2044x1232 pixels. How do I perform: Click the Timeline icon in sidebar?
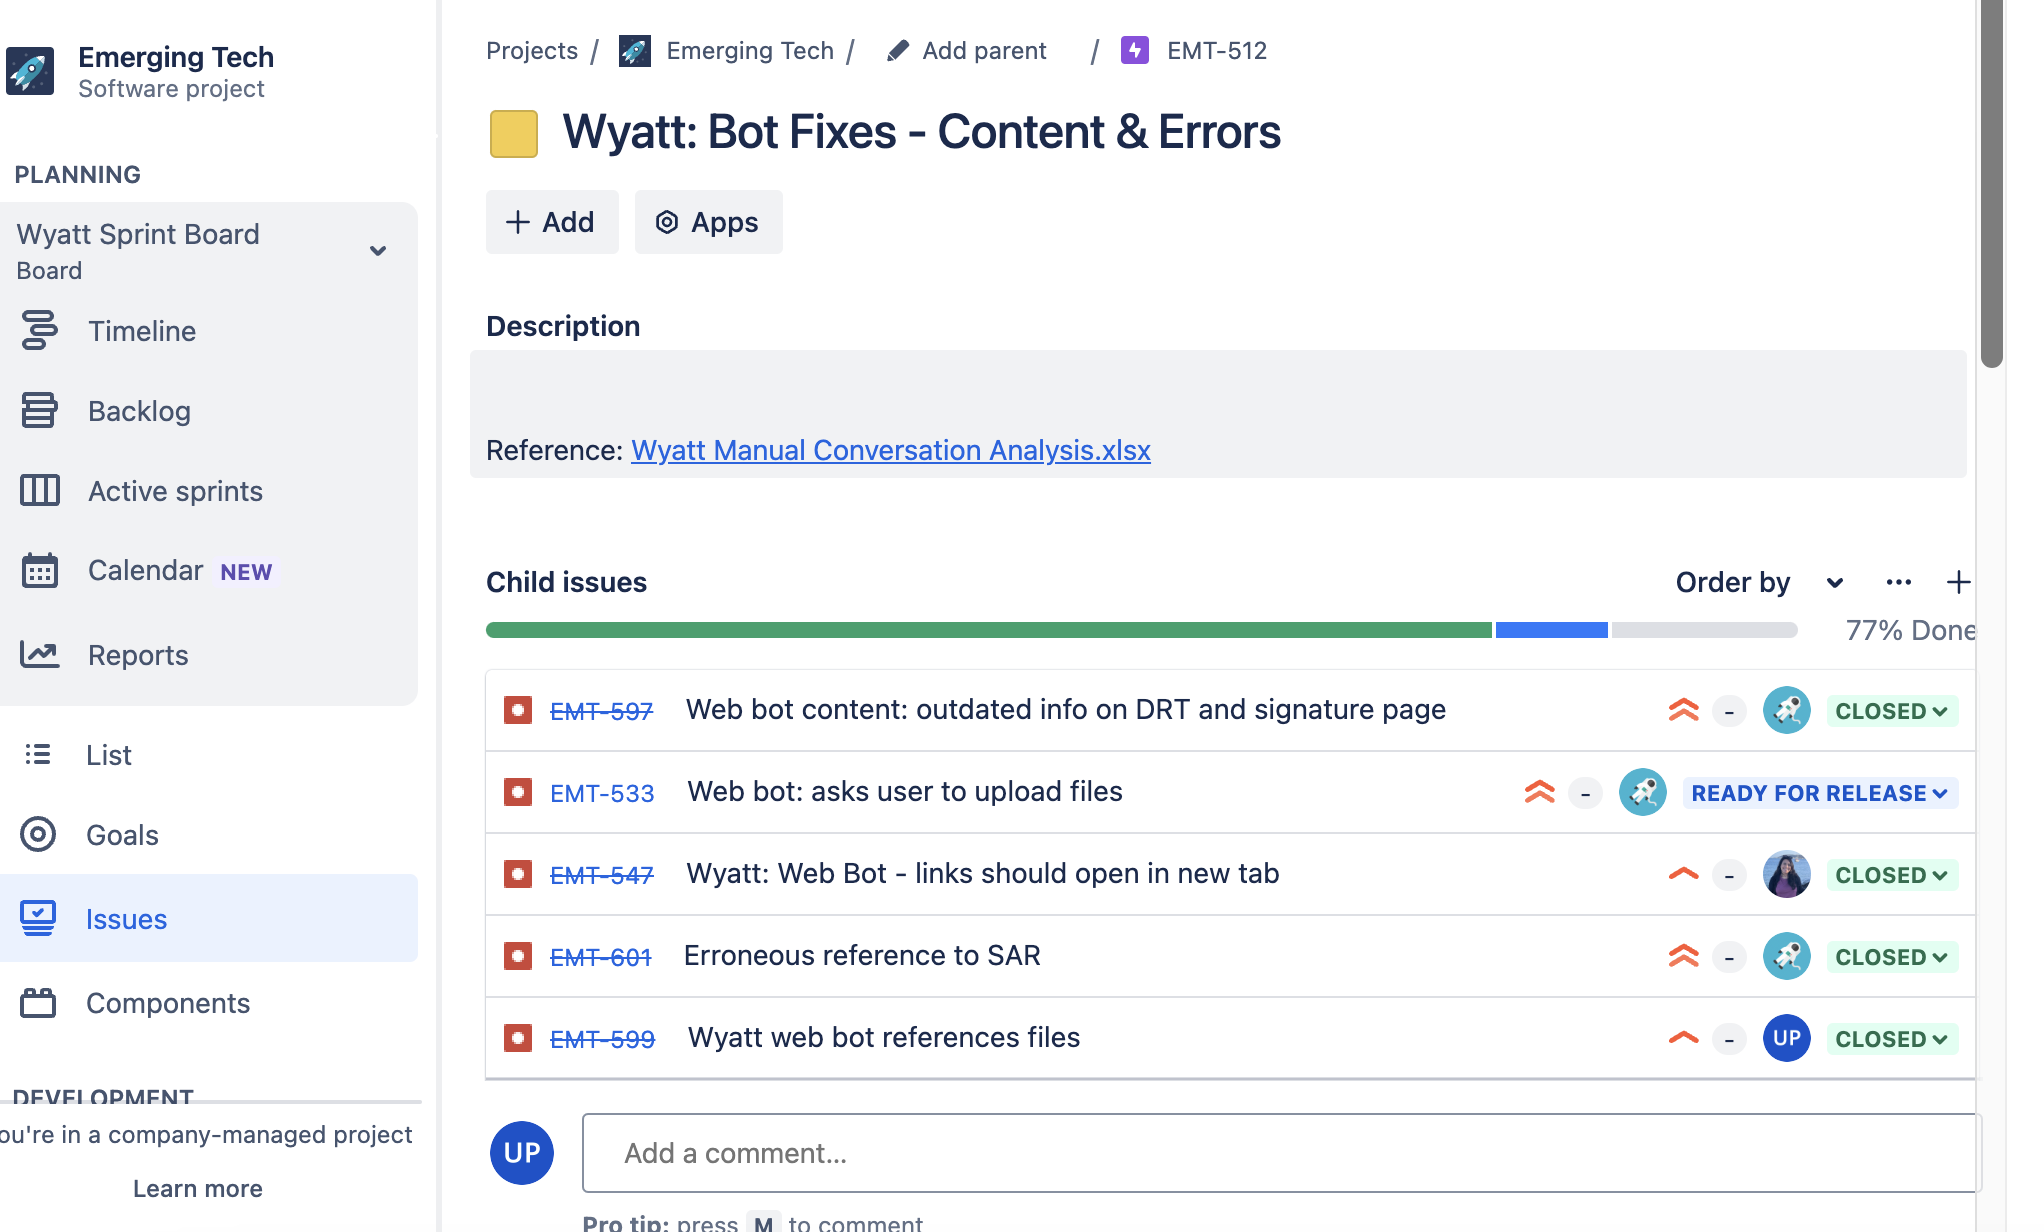click(x=39, y=331)
